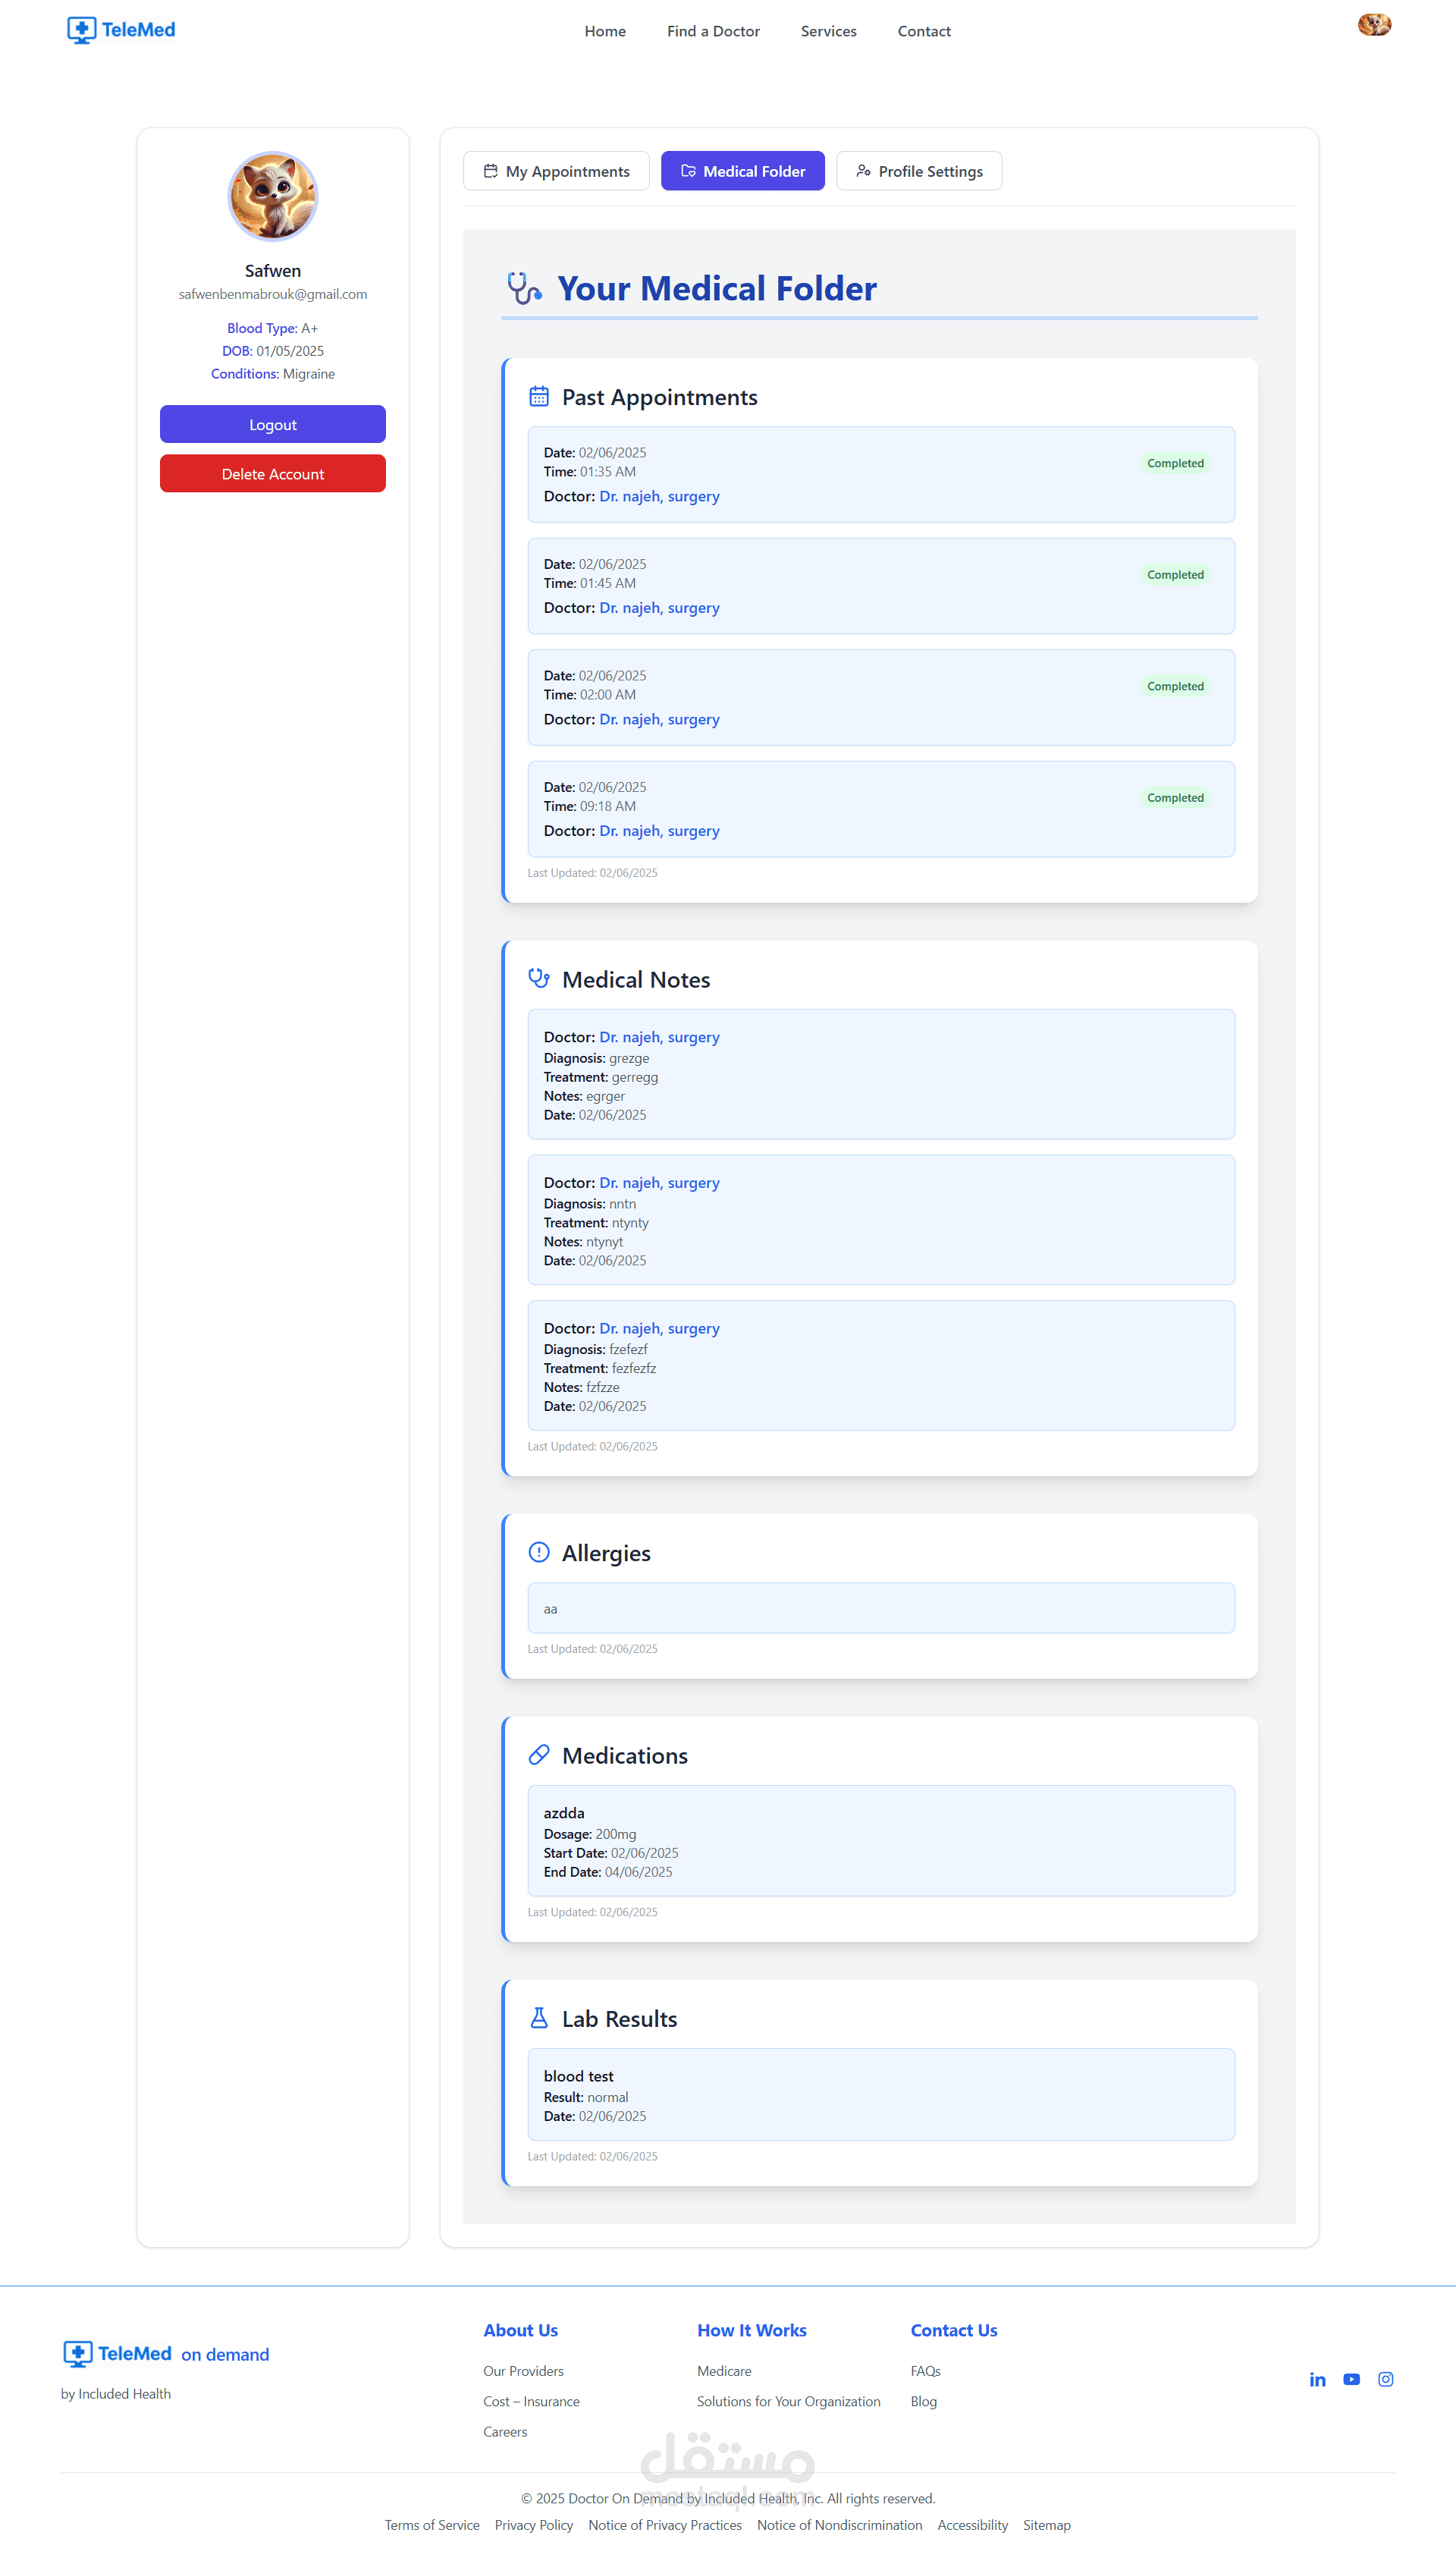Open the Profile Settings tab

pos(918,171)
